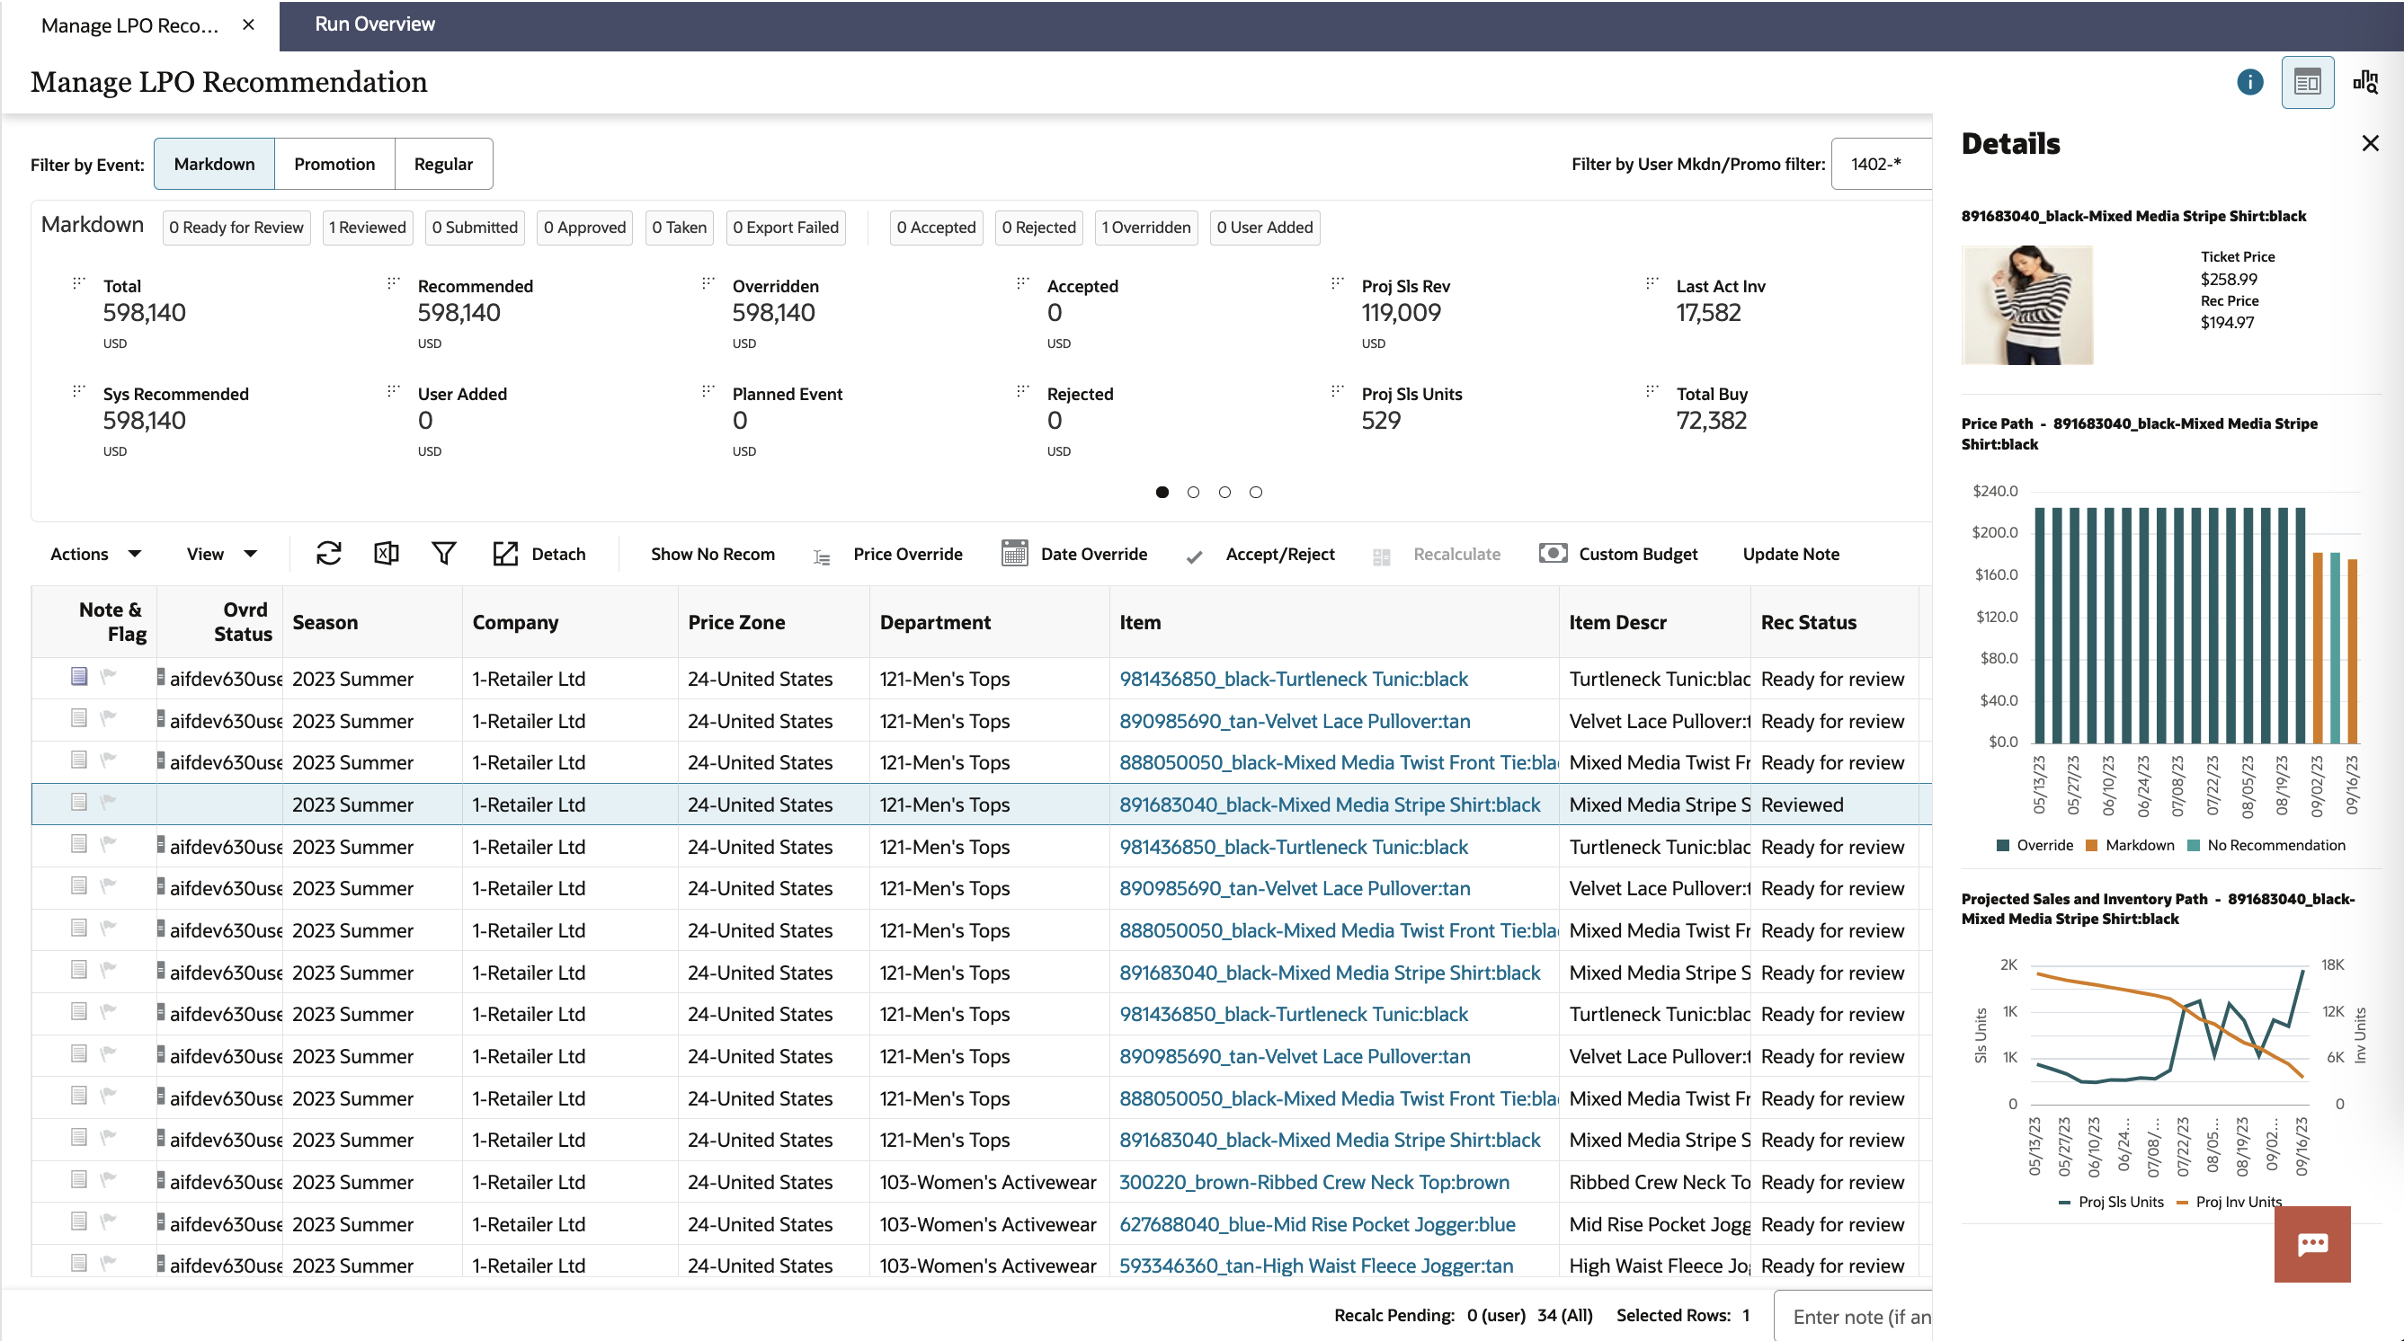This screenshot has width=2404, height=1344.
Task: Select the second metrics page dot
Action: click(x=1193, y=492)
